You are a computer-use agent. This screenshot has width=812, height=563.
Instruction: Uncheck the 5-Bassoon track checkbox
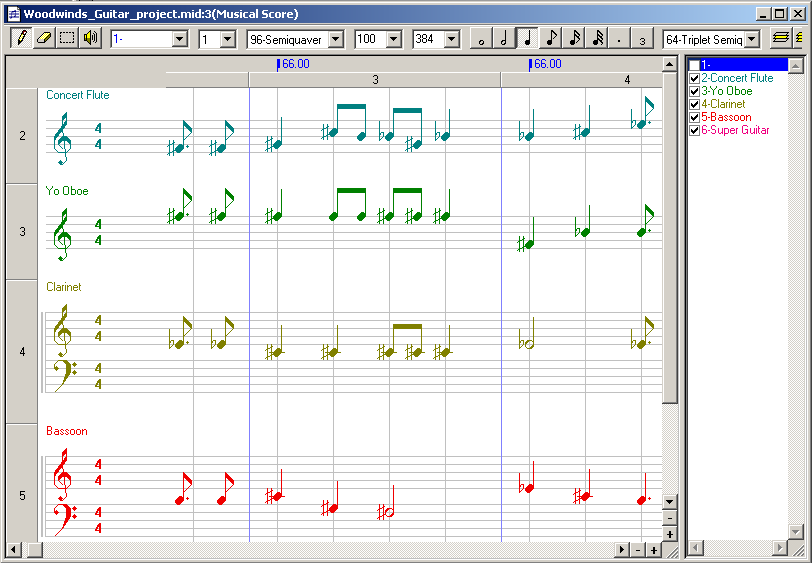point(694,117)
